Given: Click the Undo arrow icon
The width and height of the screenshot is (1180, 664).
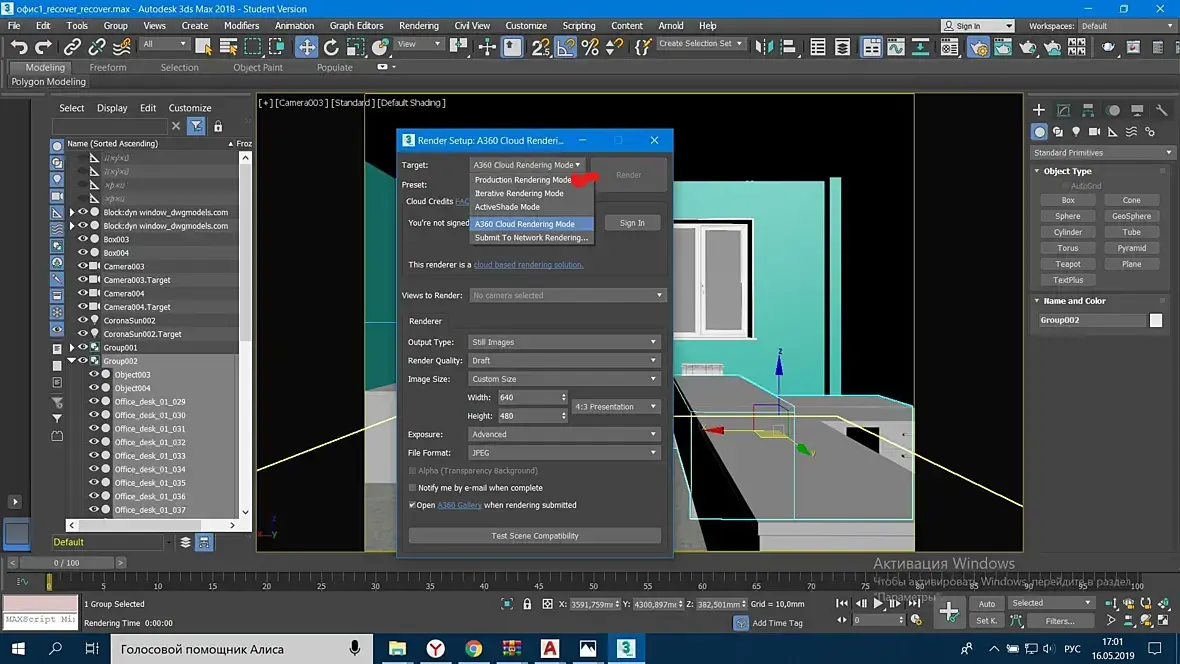Looking at the screenshot, I should click(19, 47).
